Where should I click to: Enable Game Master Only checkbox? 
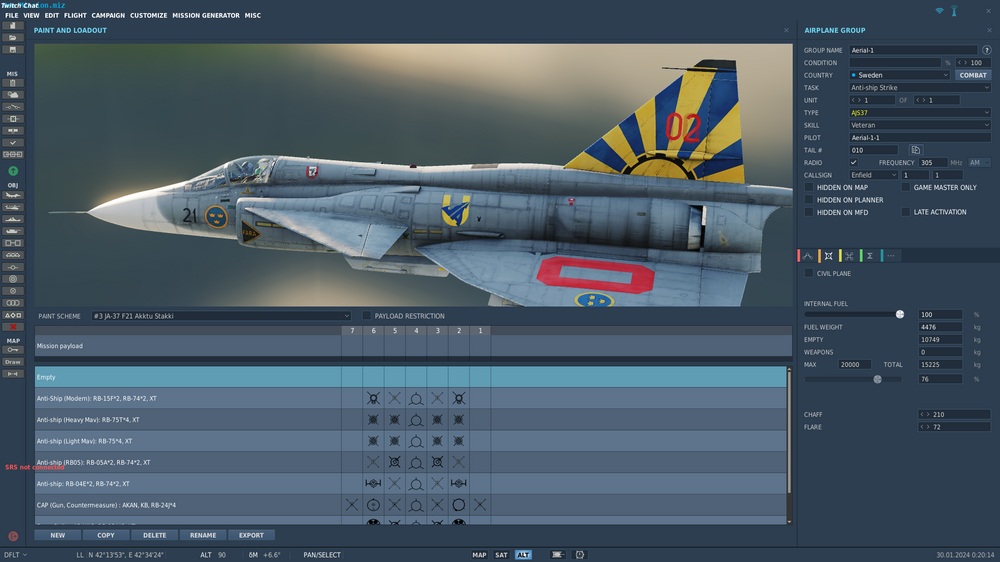906,188
